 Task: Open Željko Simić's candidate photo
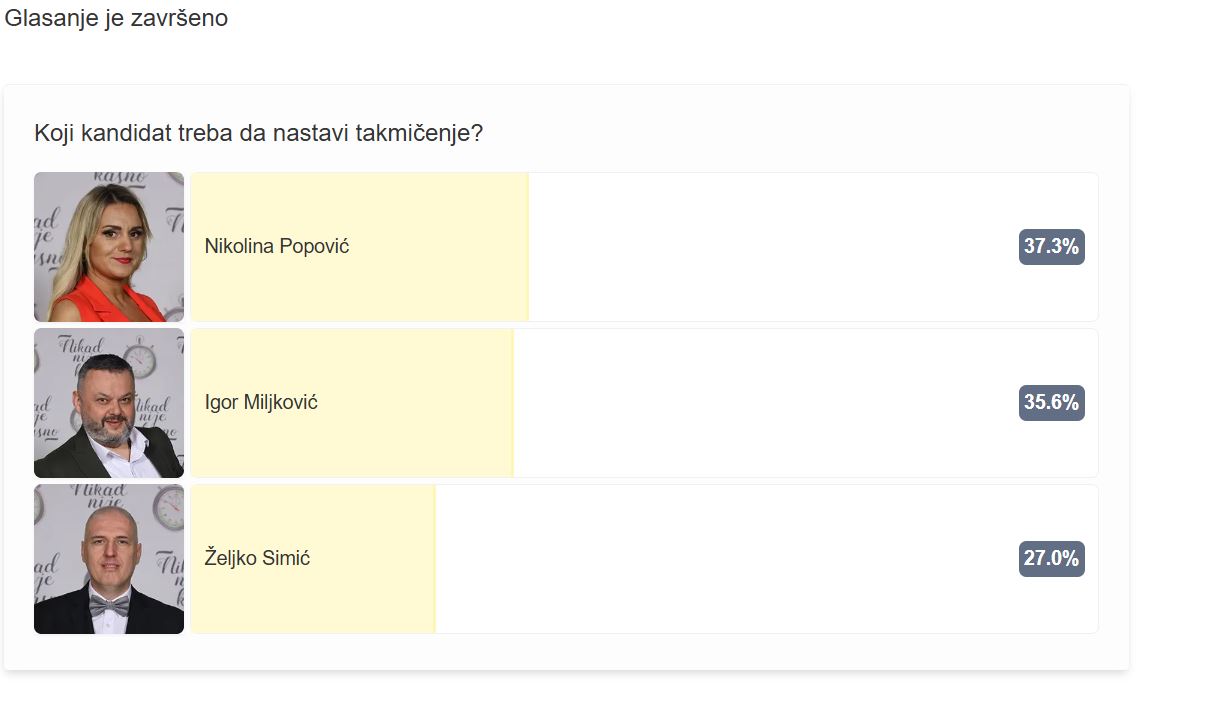coord(109,559)
